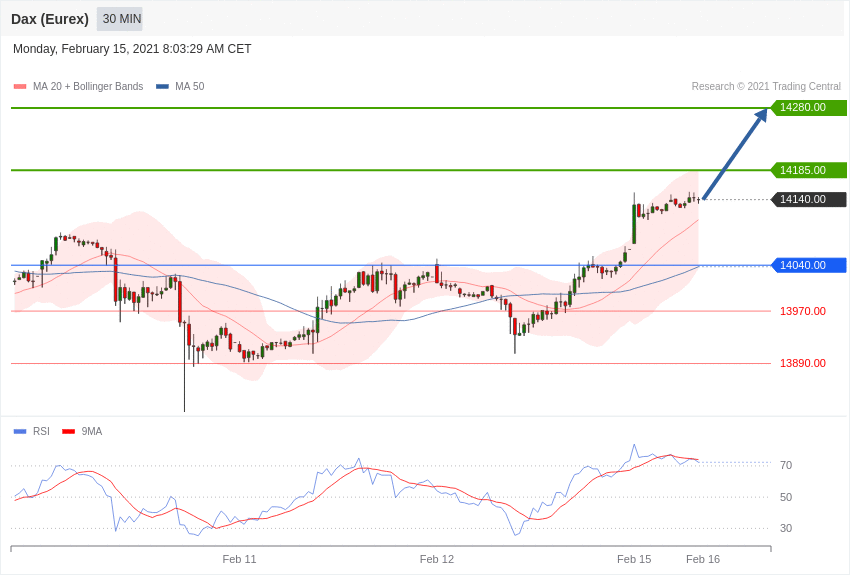Toggle the MA 50 legend label
Viewport: 850px width, 576px height.
click(190, 87)
